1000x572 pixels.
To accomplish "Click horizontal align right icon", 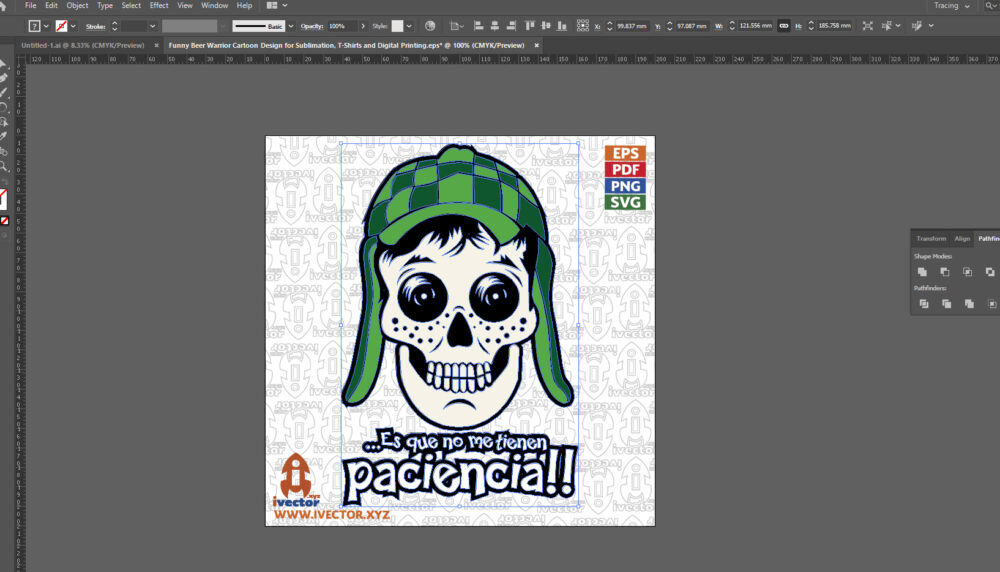I will click(x=511, y=26).
